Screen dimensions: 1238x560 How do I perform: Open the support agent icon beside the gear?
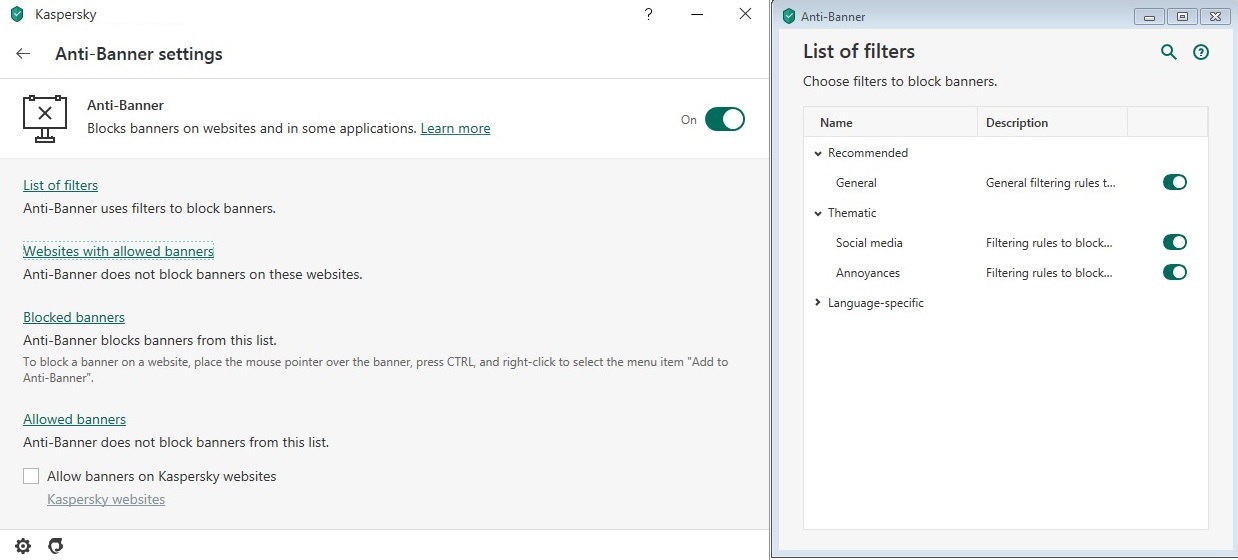point(56,546)
